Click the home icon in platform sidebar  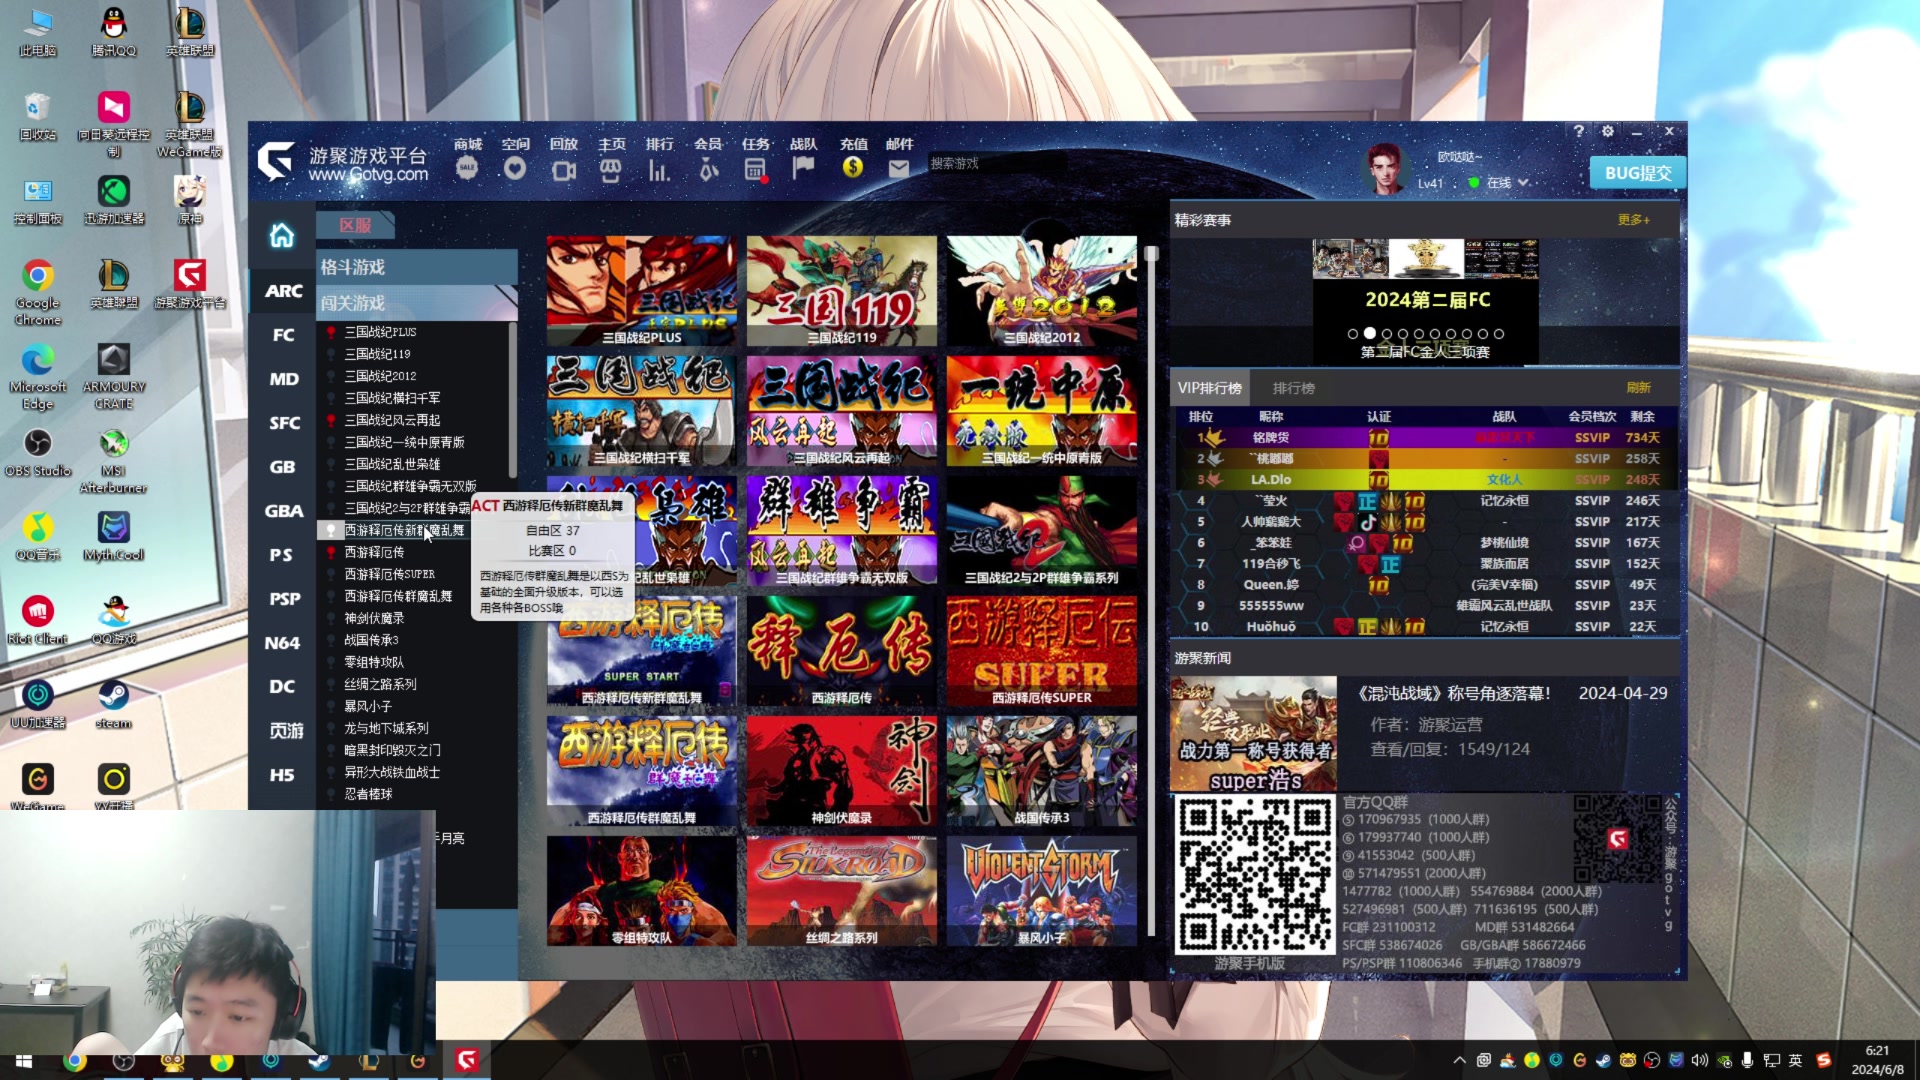click(282, 235)
